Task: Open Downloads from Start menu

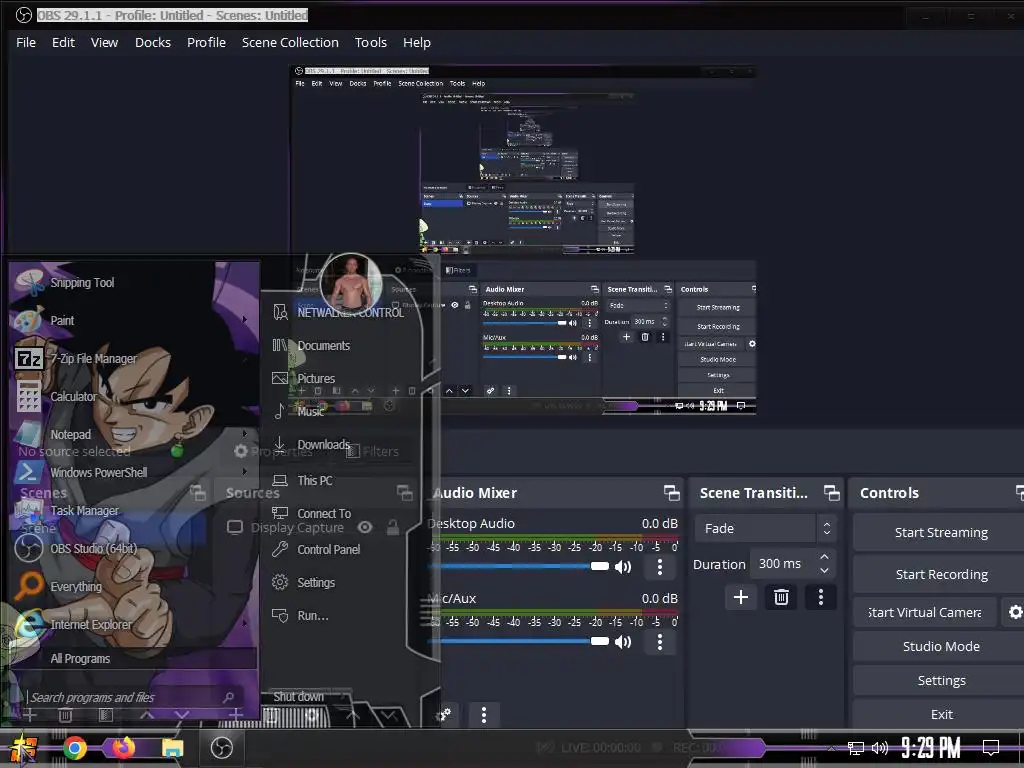Action: [x=323, y=445]
